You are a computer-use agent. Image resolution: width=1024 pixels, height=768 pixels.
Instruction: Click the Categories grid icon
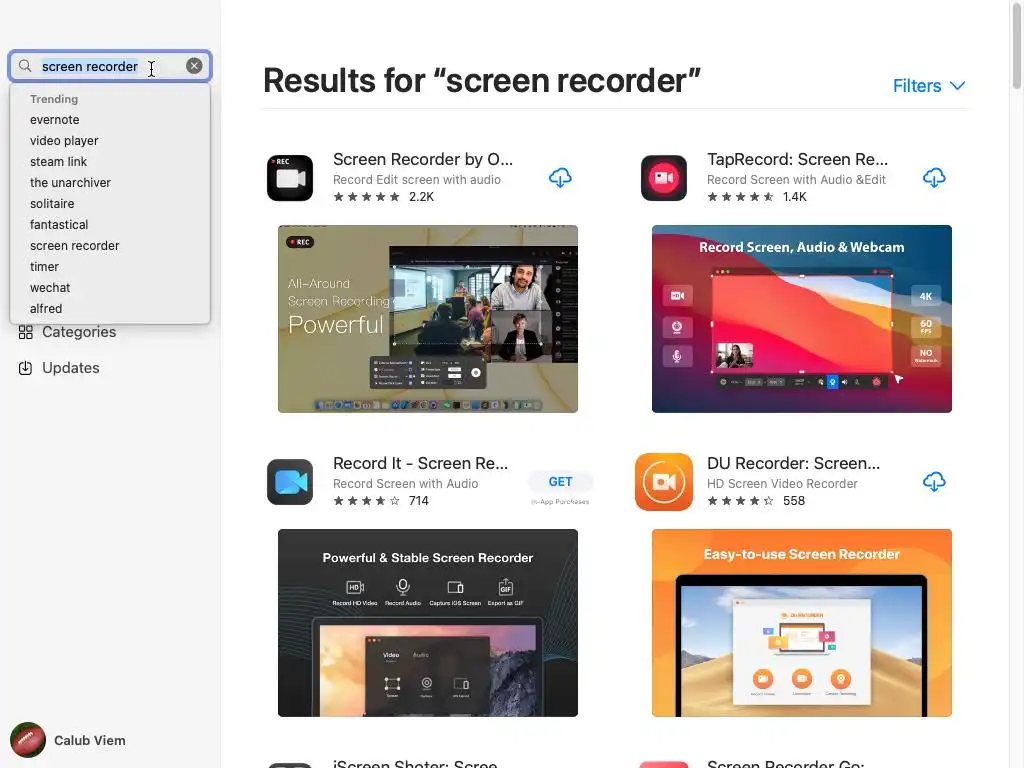click(25, 332)
